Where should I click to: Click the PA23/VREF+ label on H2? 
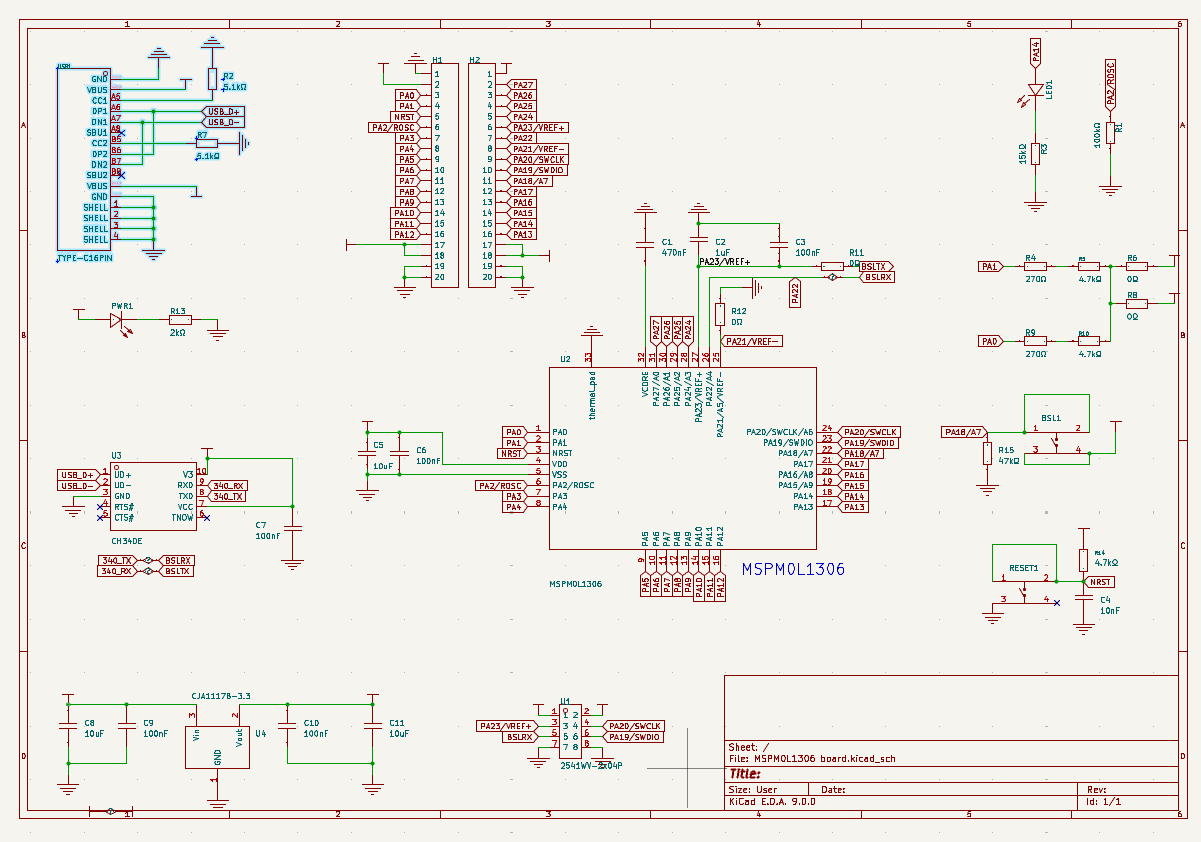click(x=539, y=128)
